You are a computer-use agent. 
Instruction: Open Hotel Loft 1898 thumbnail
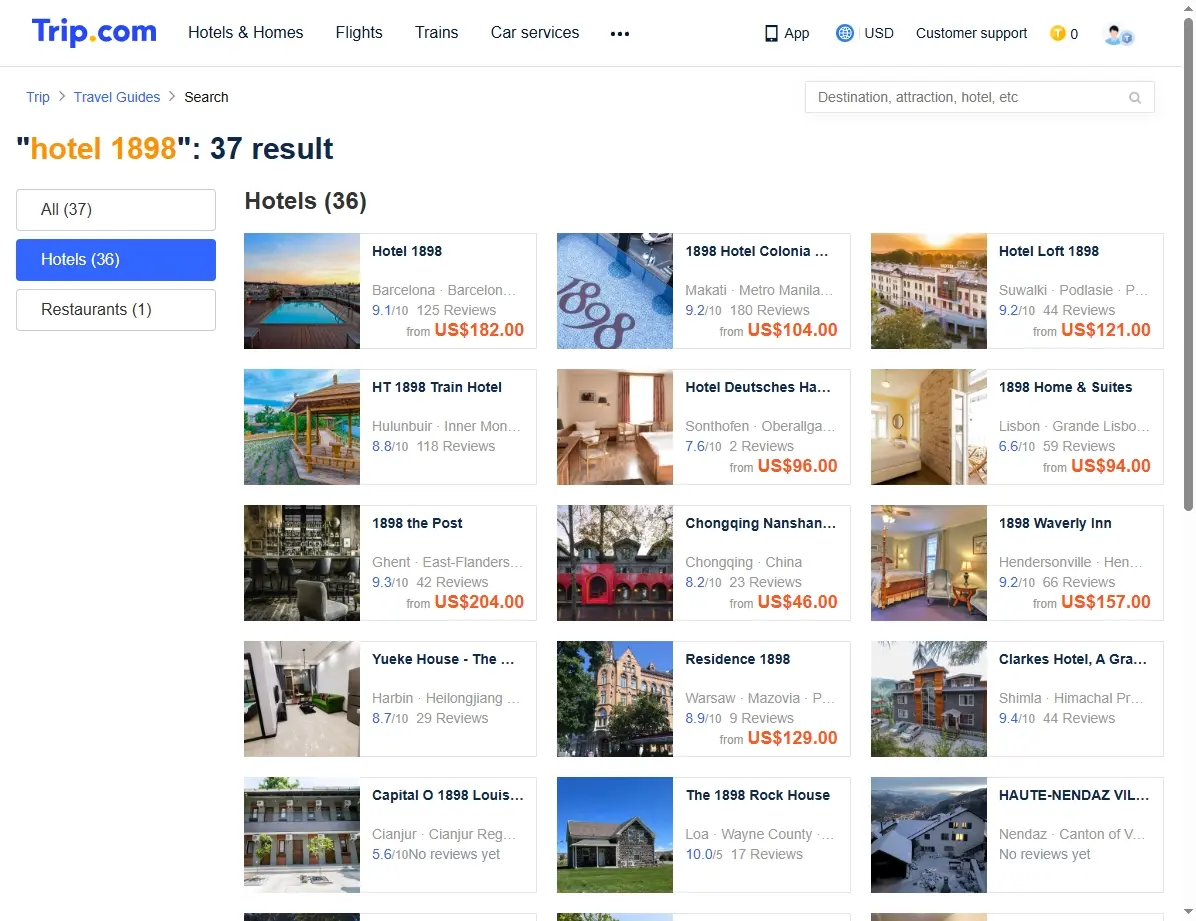pos(928,291)
